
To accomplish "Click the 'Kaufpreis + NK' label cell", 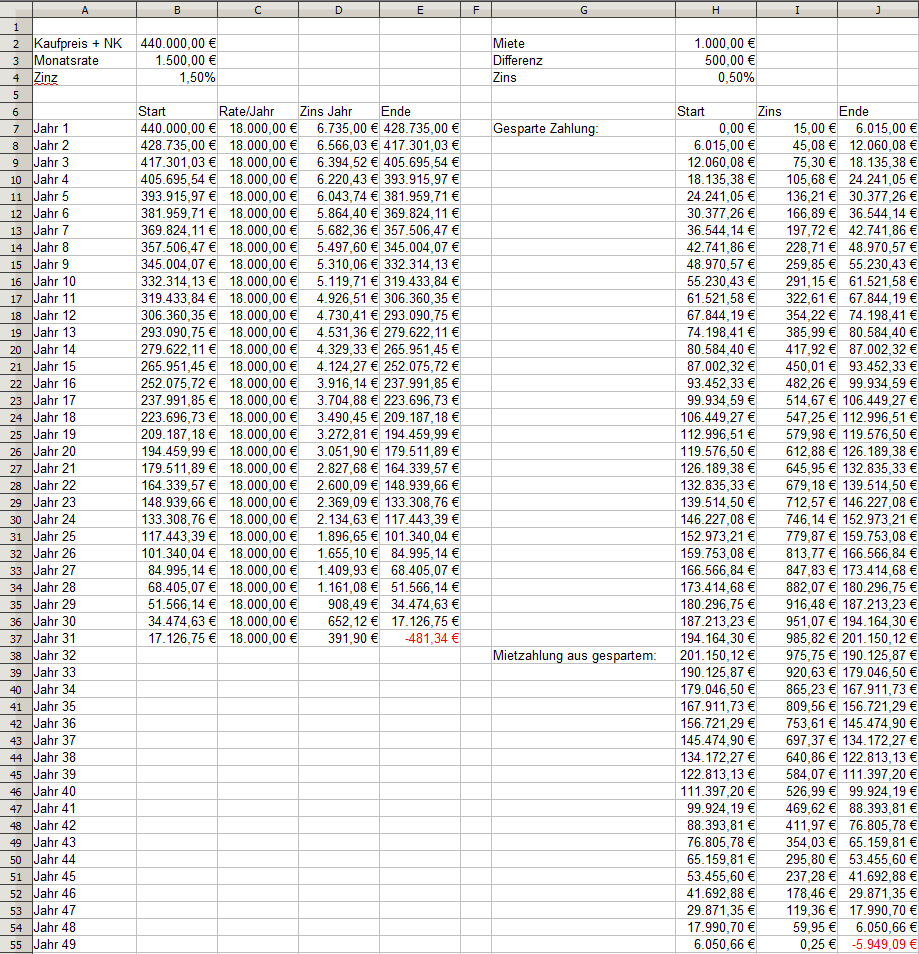I will pyautogui.click(x=85, y=44).
